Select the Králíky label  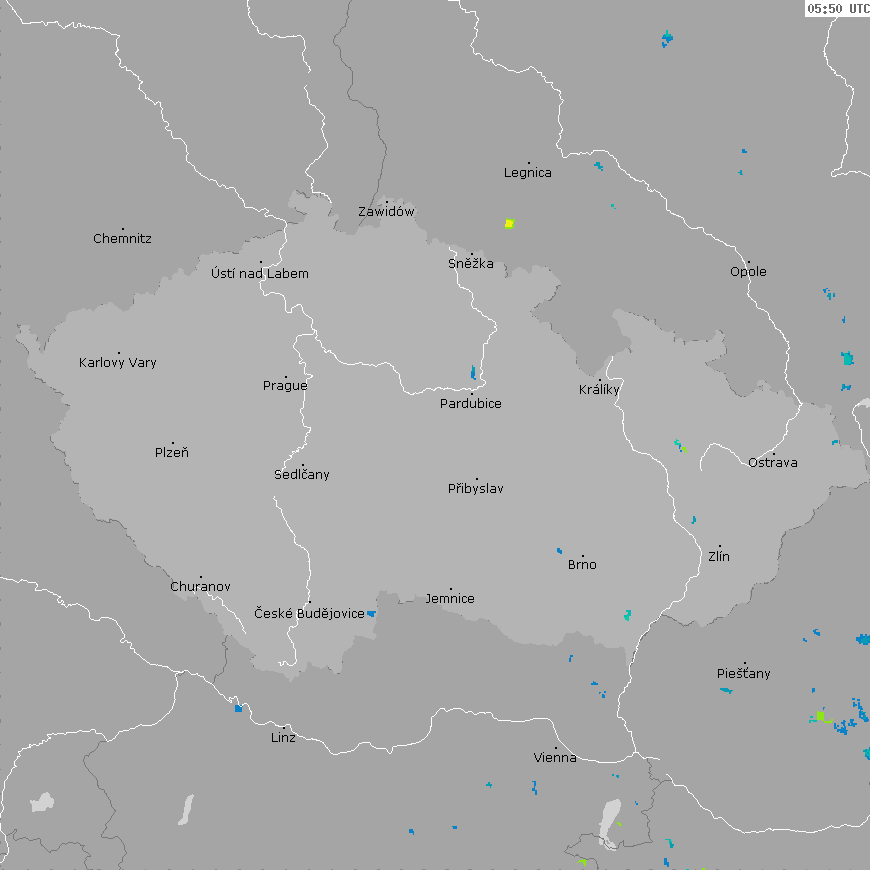(599, 390)
